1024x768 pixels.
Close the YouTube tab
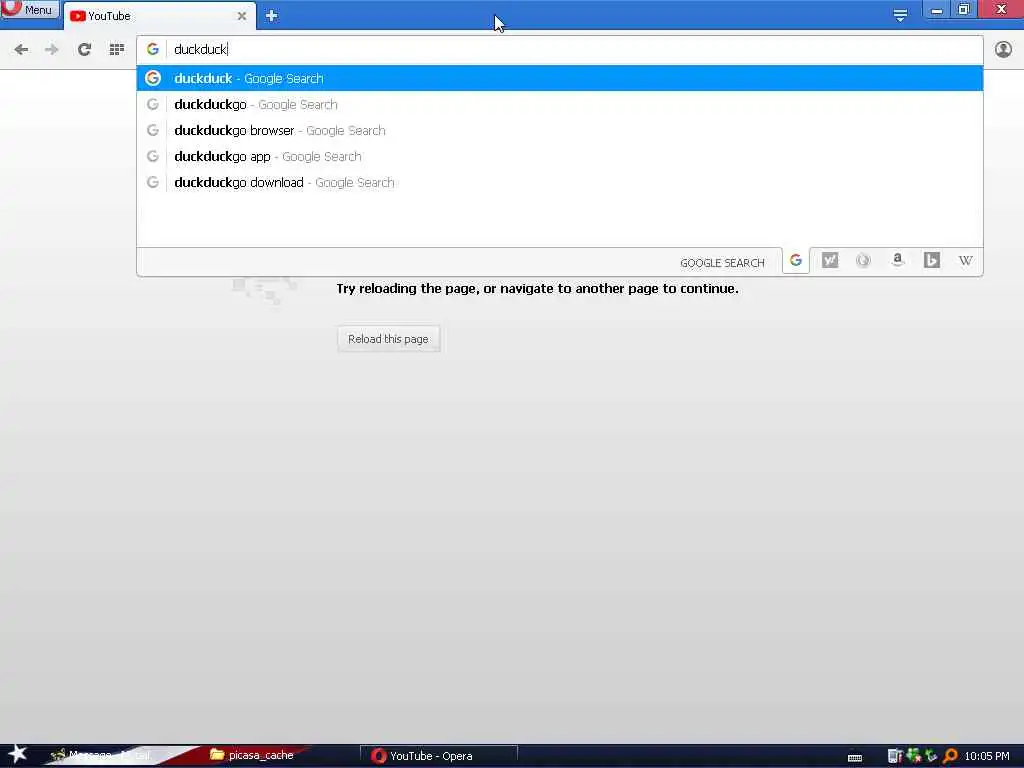(242, 16)
